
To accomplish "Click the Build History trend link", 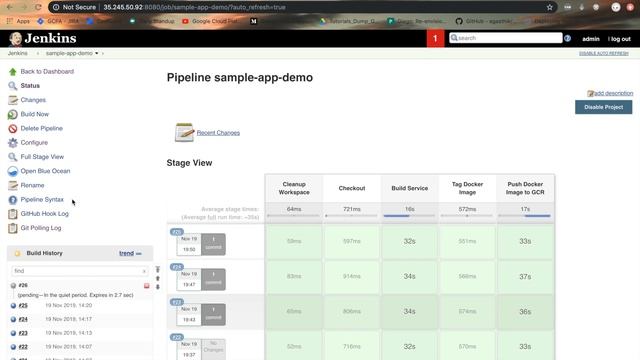I will click(126, 253).
